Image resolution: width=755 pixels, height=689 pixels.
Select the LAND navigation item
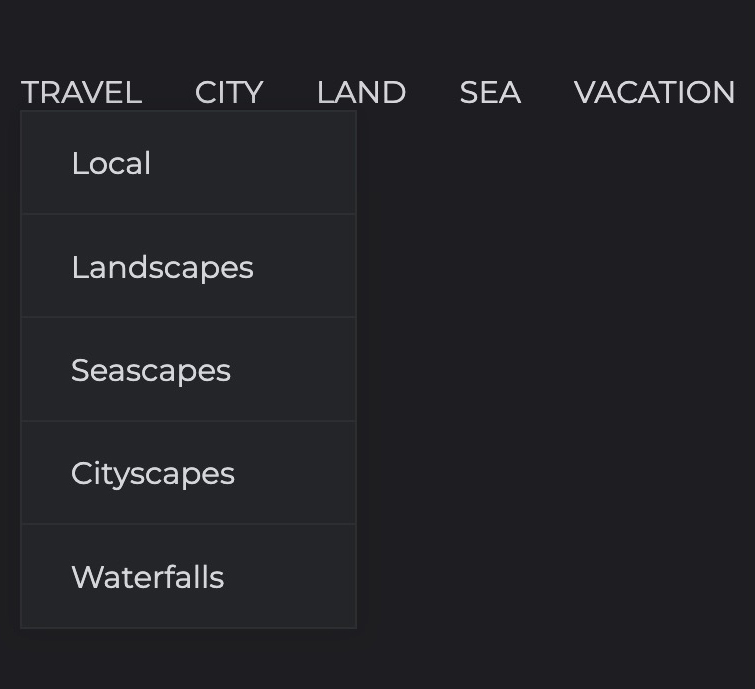(x=361, y=92)
